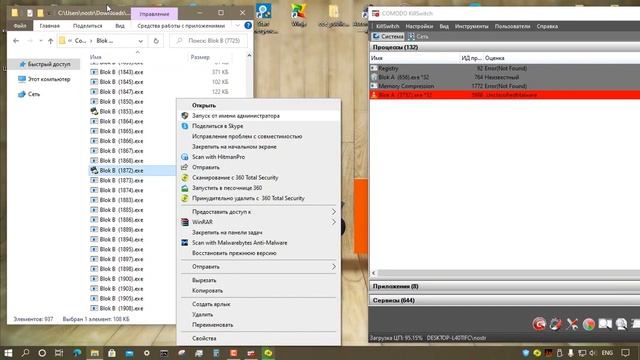Click scissors icon in KillSwitch bottom bar

point(572,324)
